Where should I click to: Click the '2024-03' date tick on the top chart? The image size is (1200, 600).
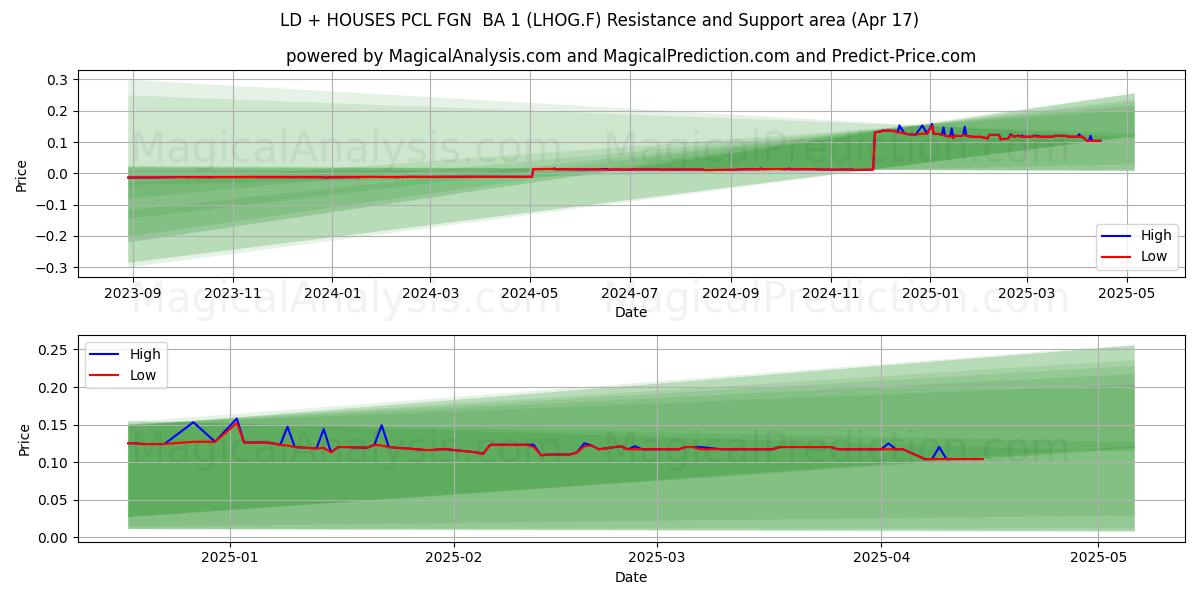tap(430, 292)
